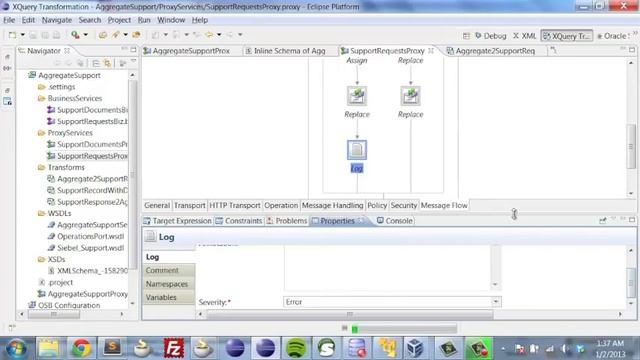
Task: Select the Variables properties section
Action: (x=169, y=297)
